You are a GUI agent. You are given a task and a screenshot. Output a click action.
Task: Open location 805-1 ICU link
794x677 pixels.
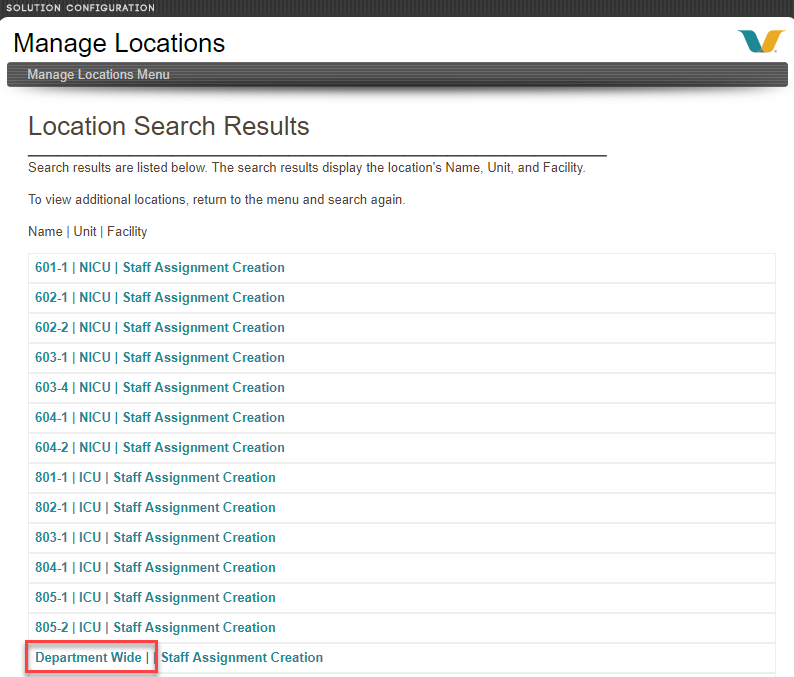(x=155, y=597)
